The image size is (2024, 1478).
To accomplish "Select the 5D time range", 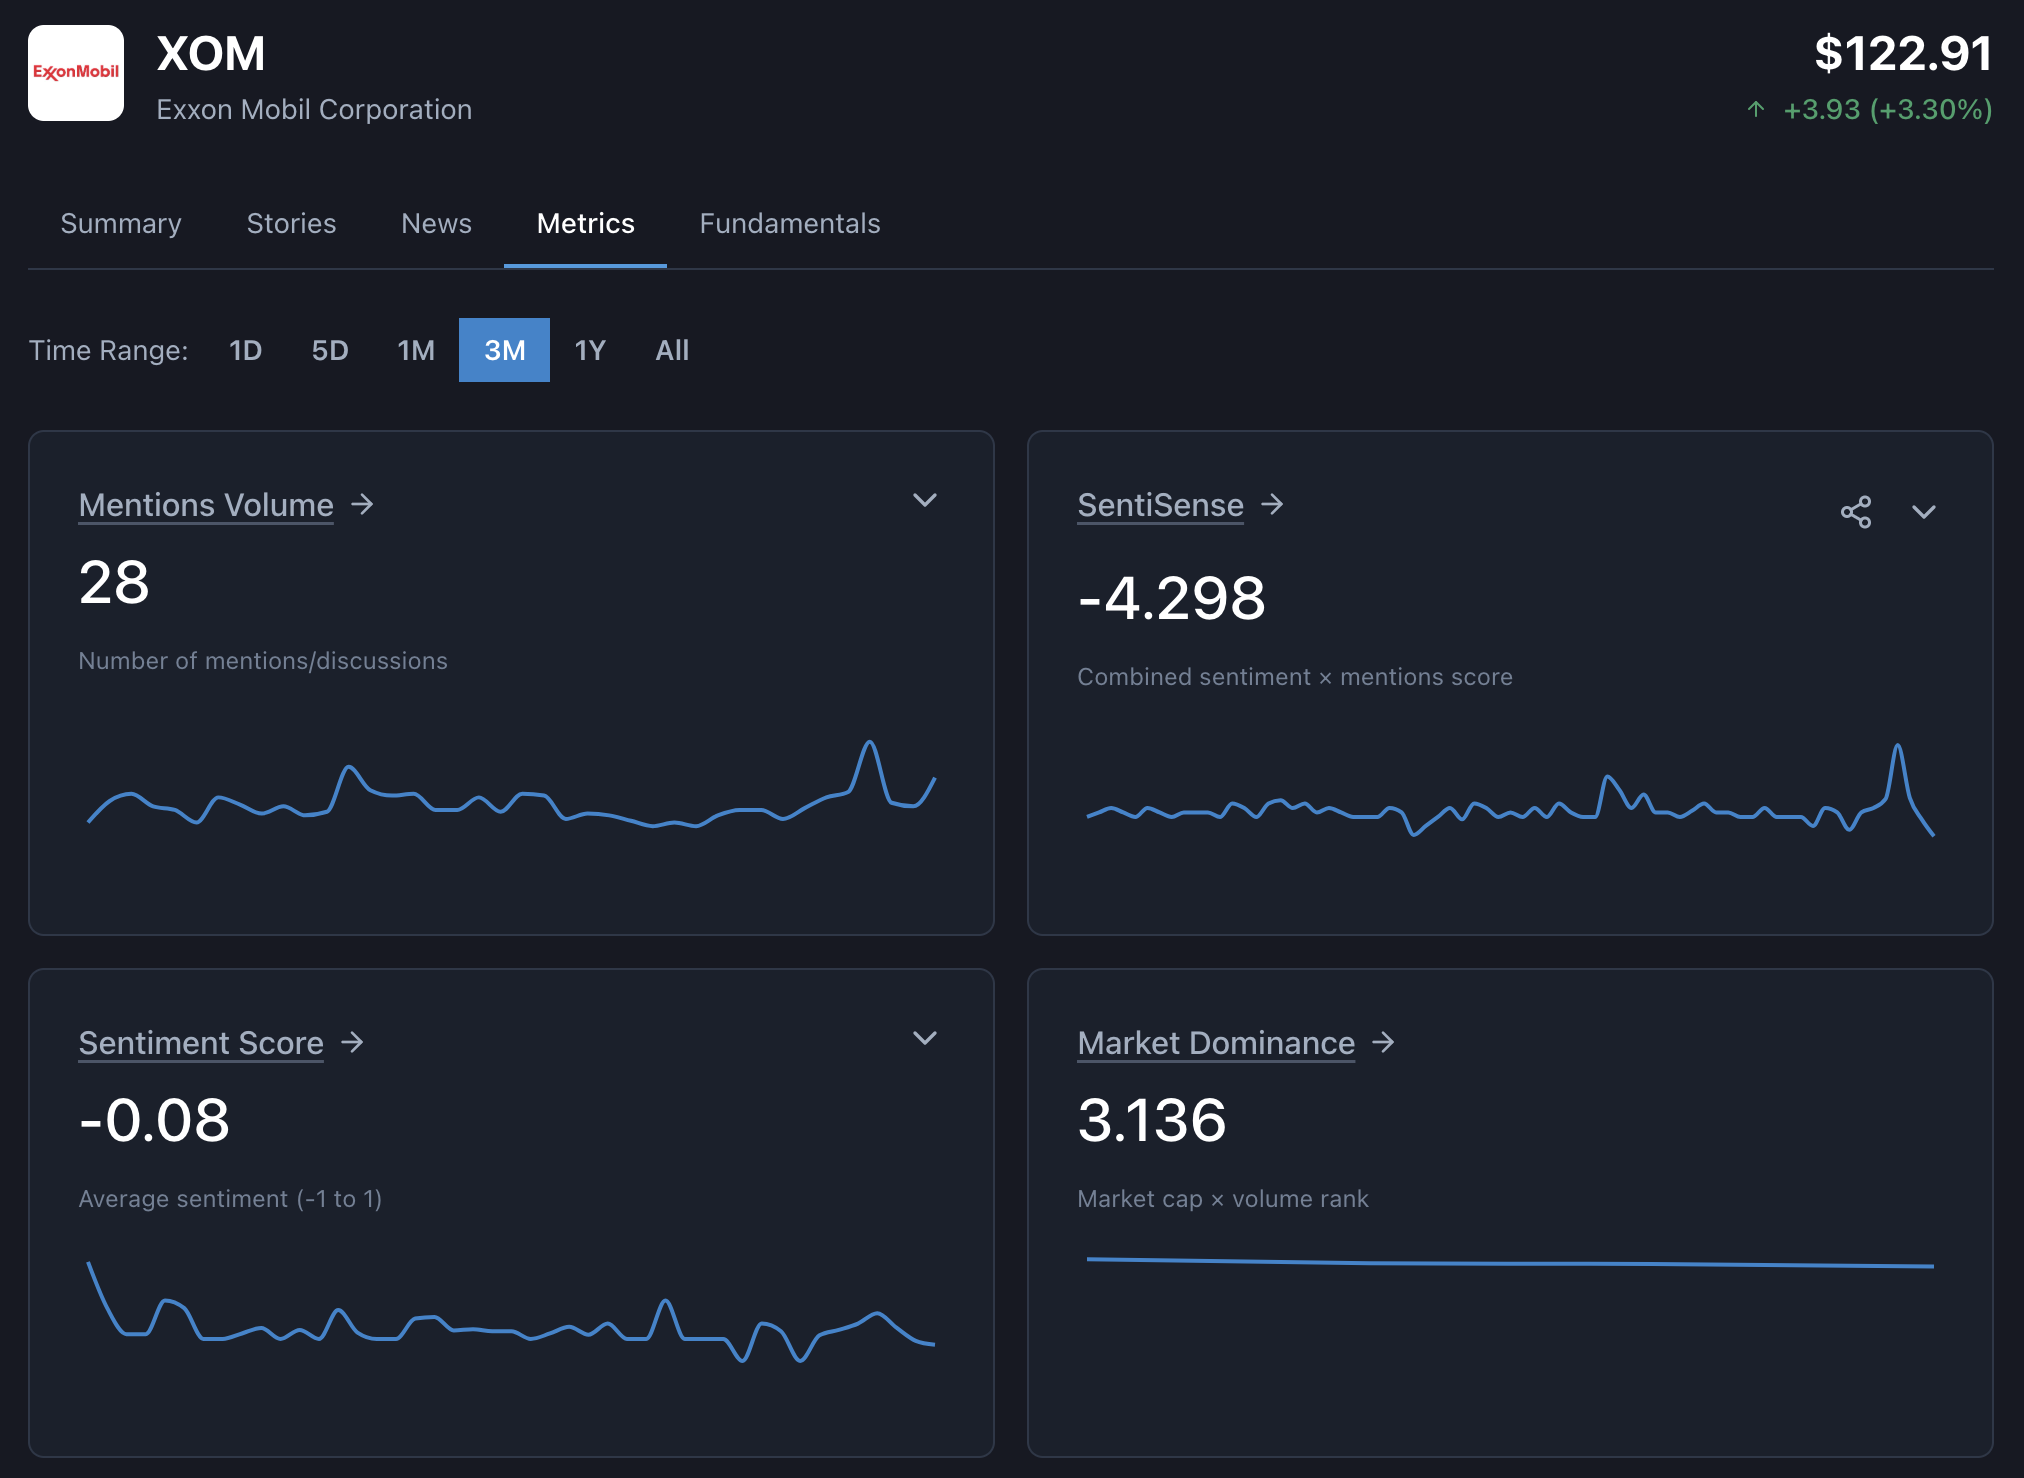I will tap(329, 350).
